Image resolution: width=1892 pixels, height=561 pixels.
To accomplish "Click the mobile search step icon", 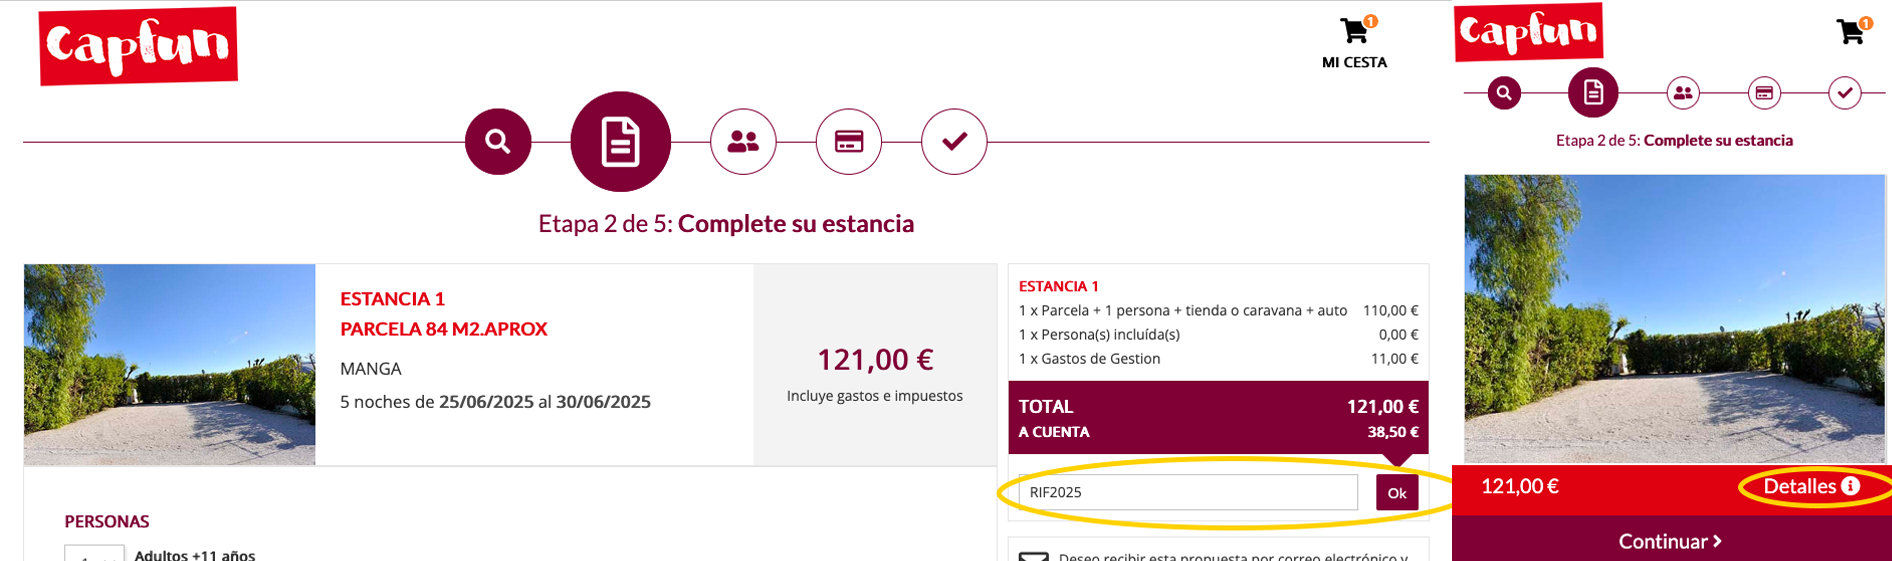I will (1504, 93).
